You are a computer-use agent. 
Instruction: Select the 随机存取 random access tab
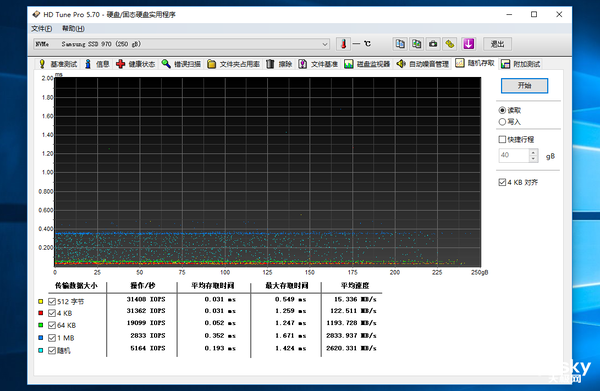coord(475,63)
